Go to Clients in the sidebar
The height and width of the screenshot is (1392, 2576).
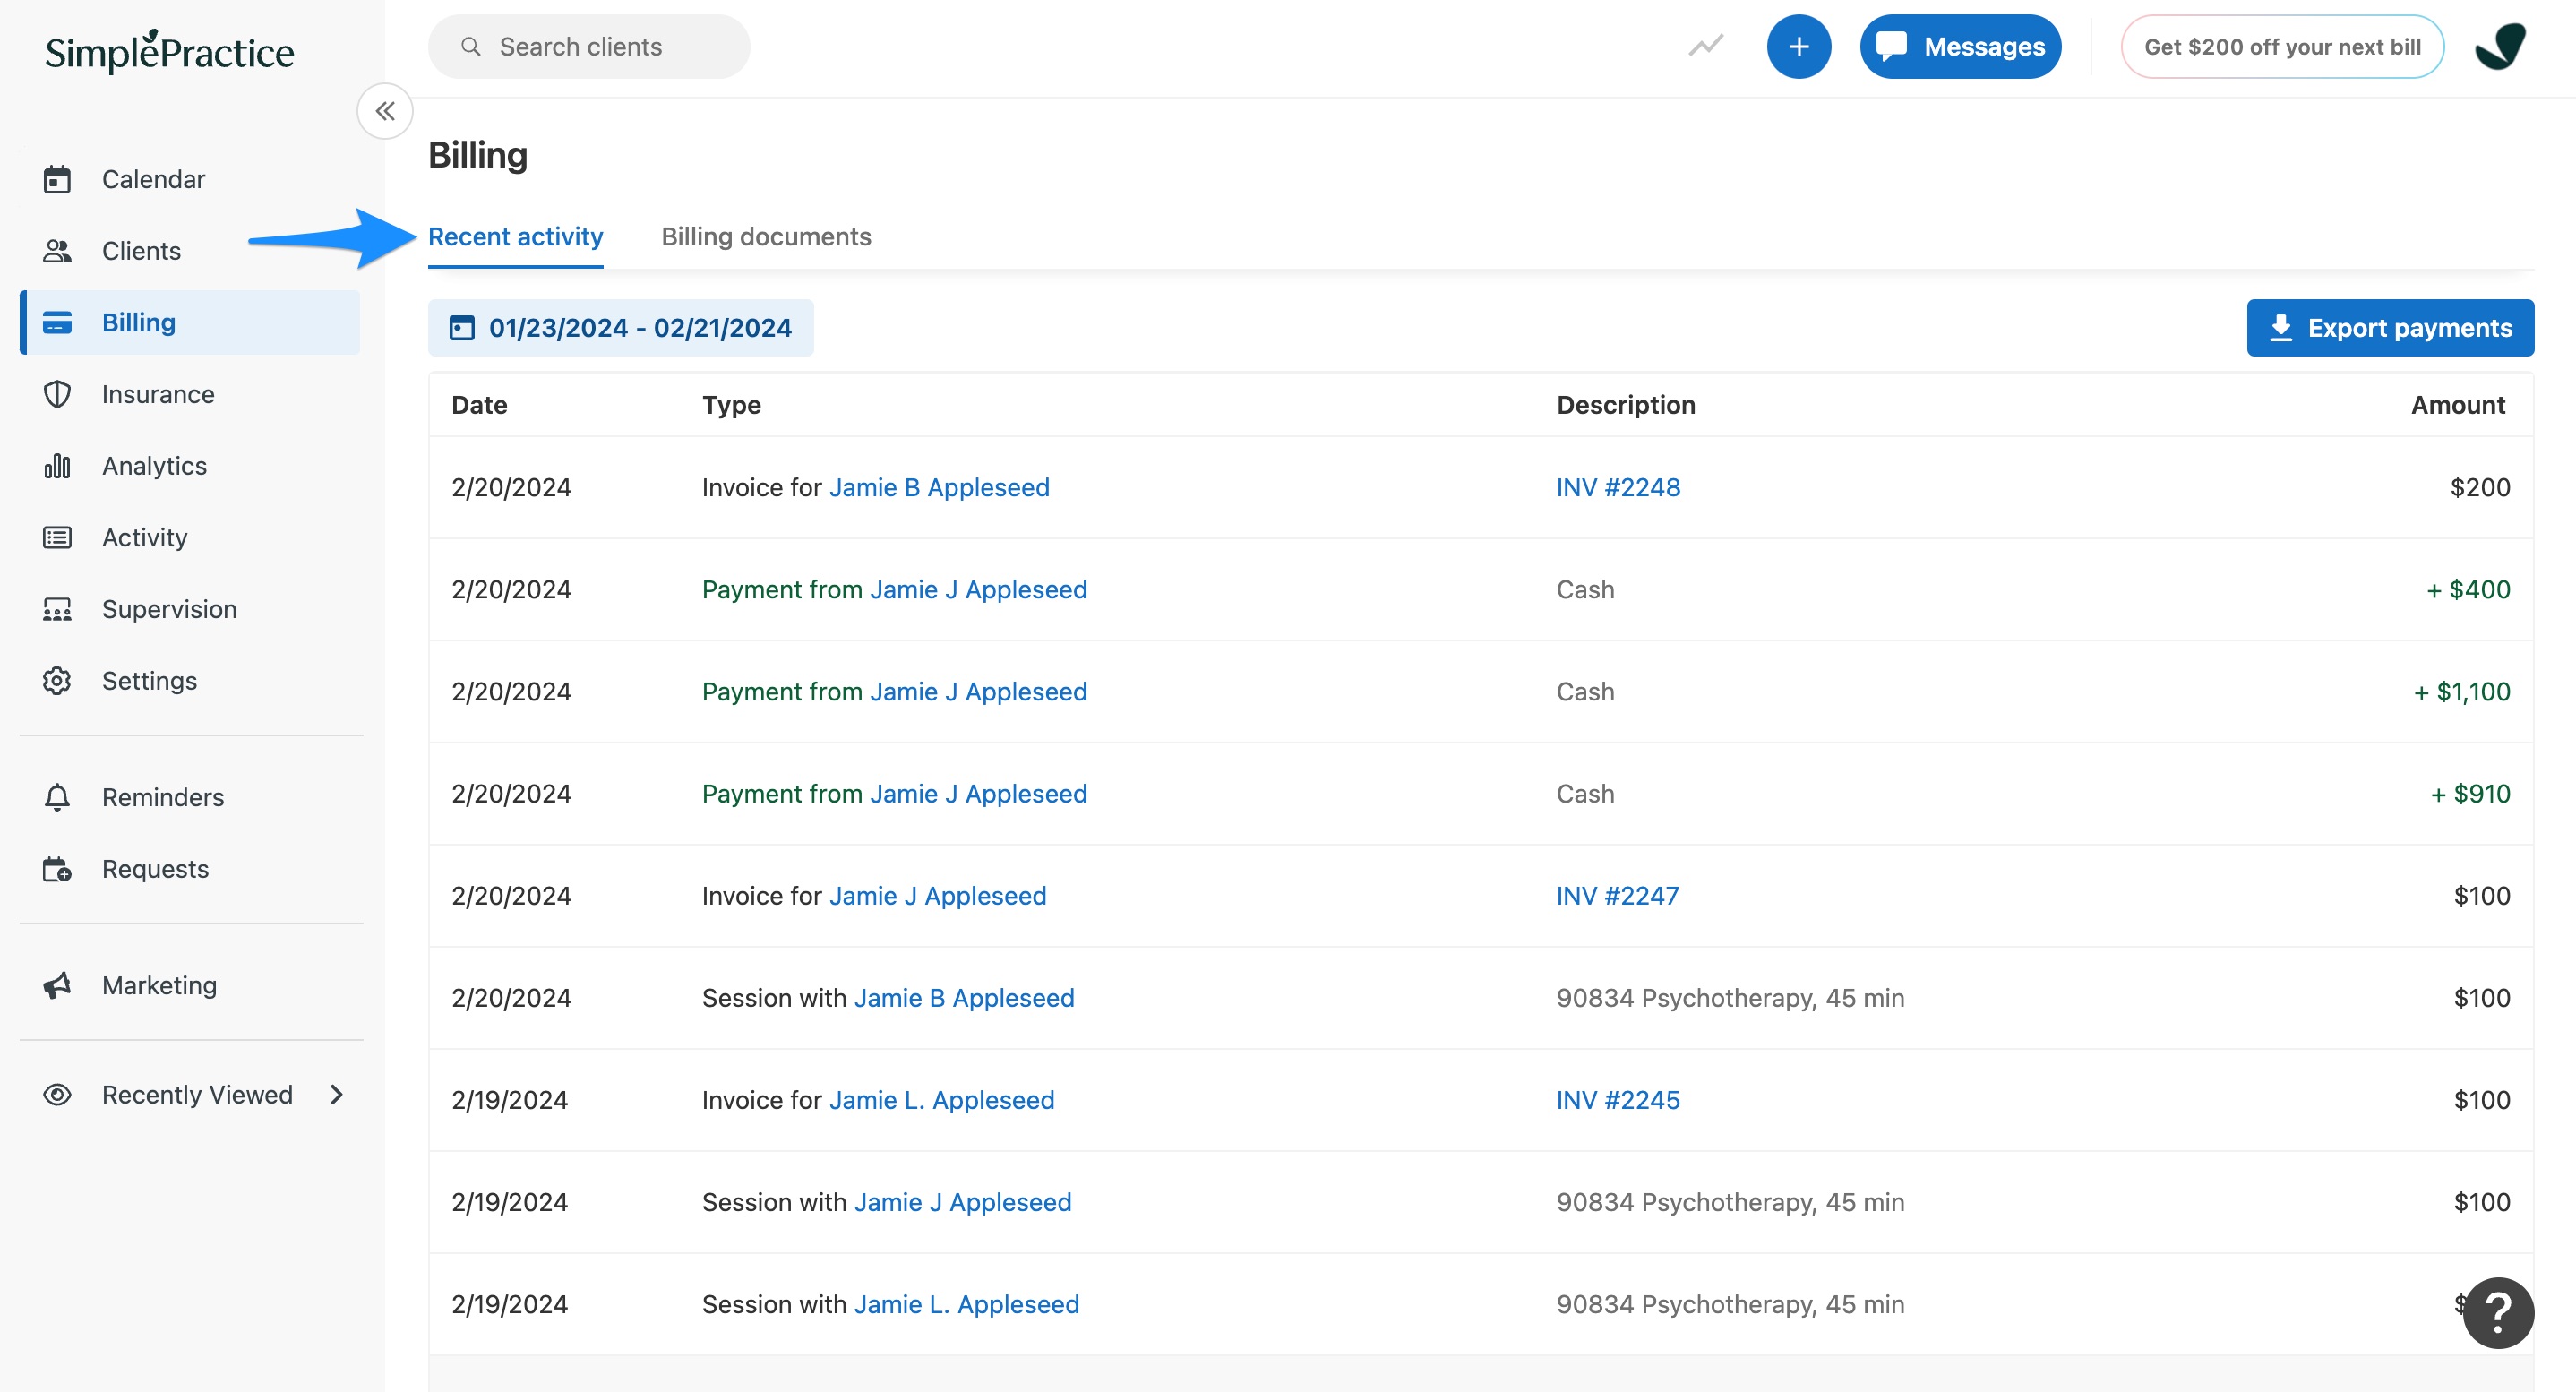click(x=141, y=251)
